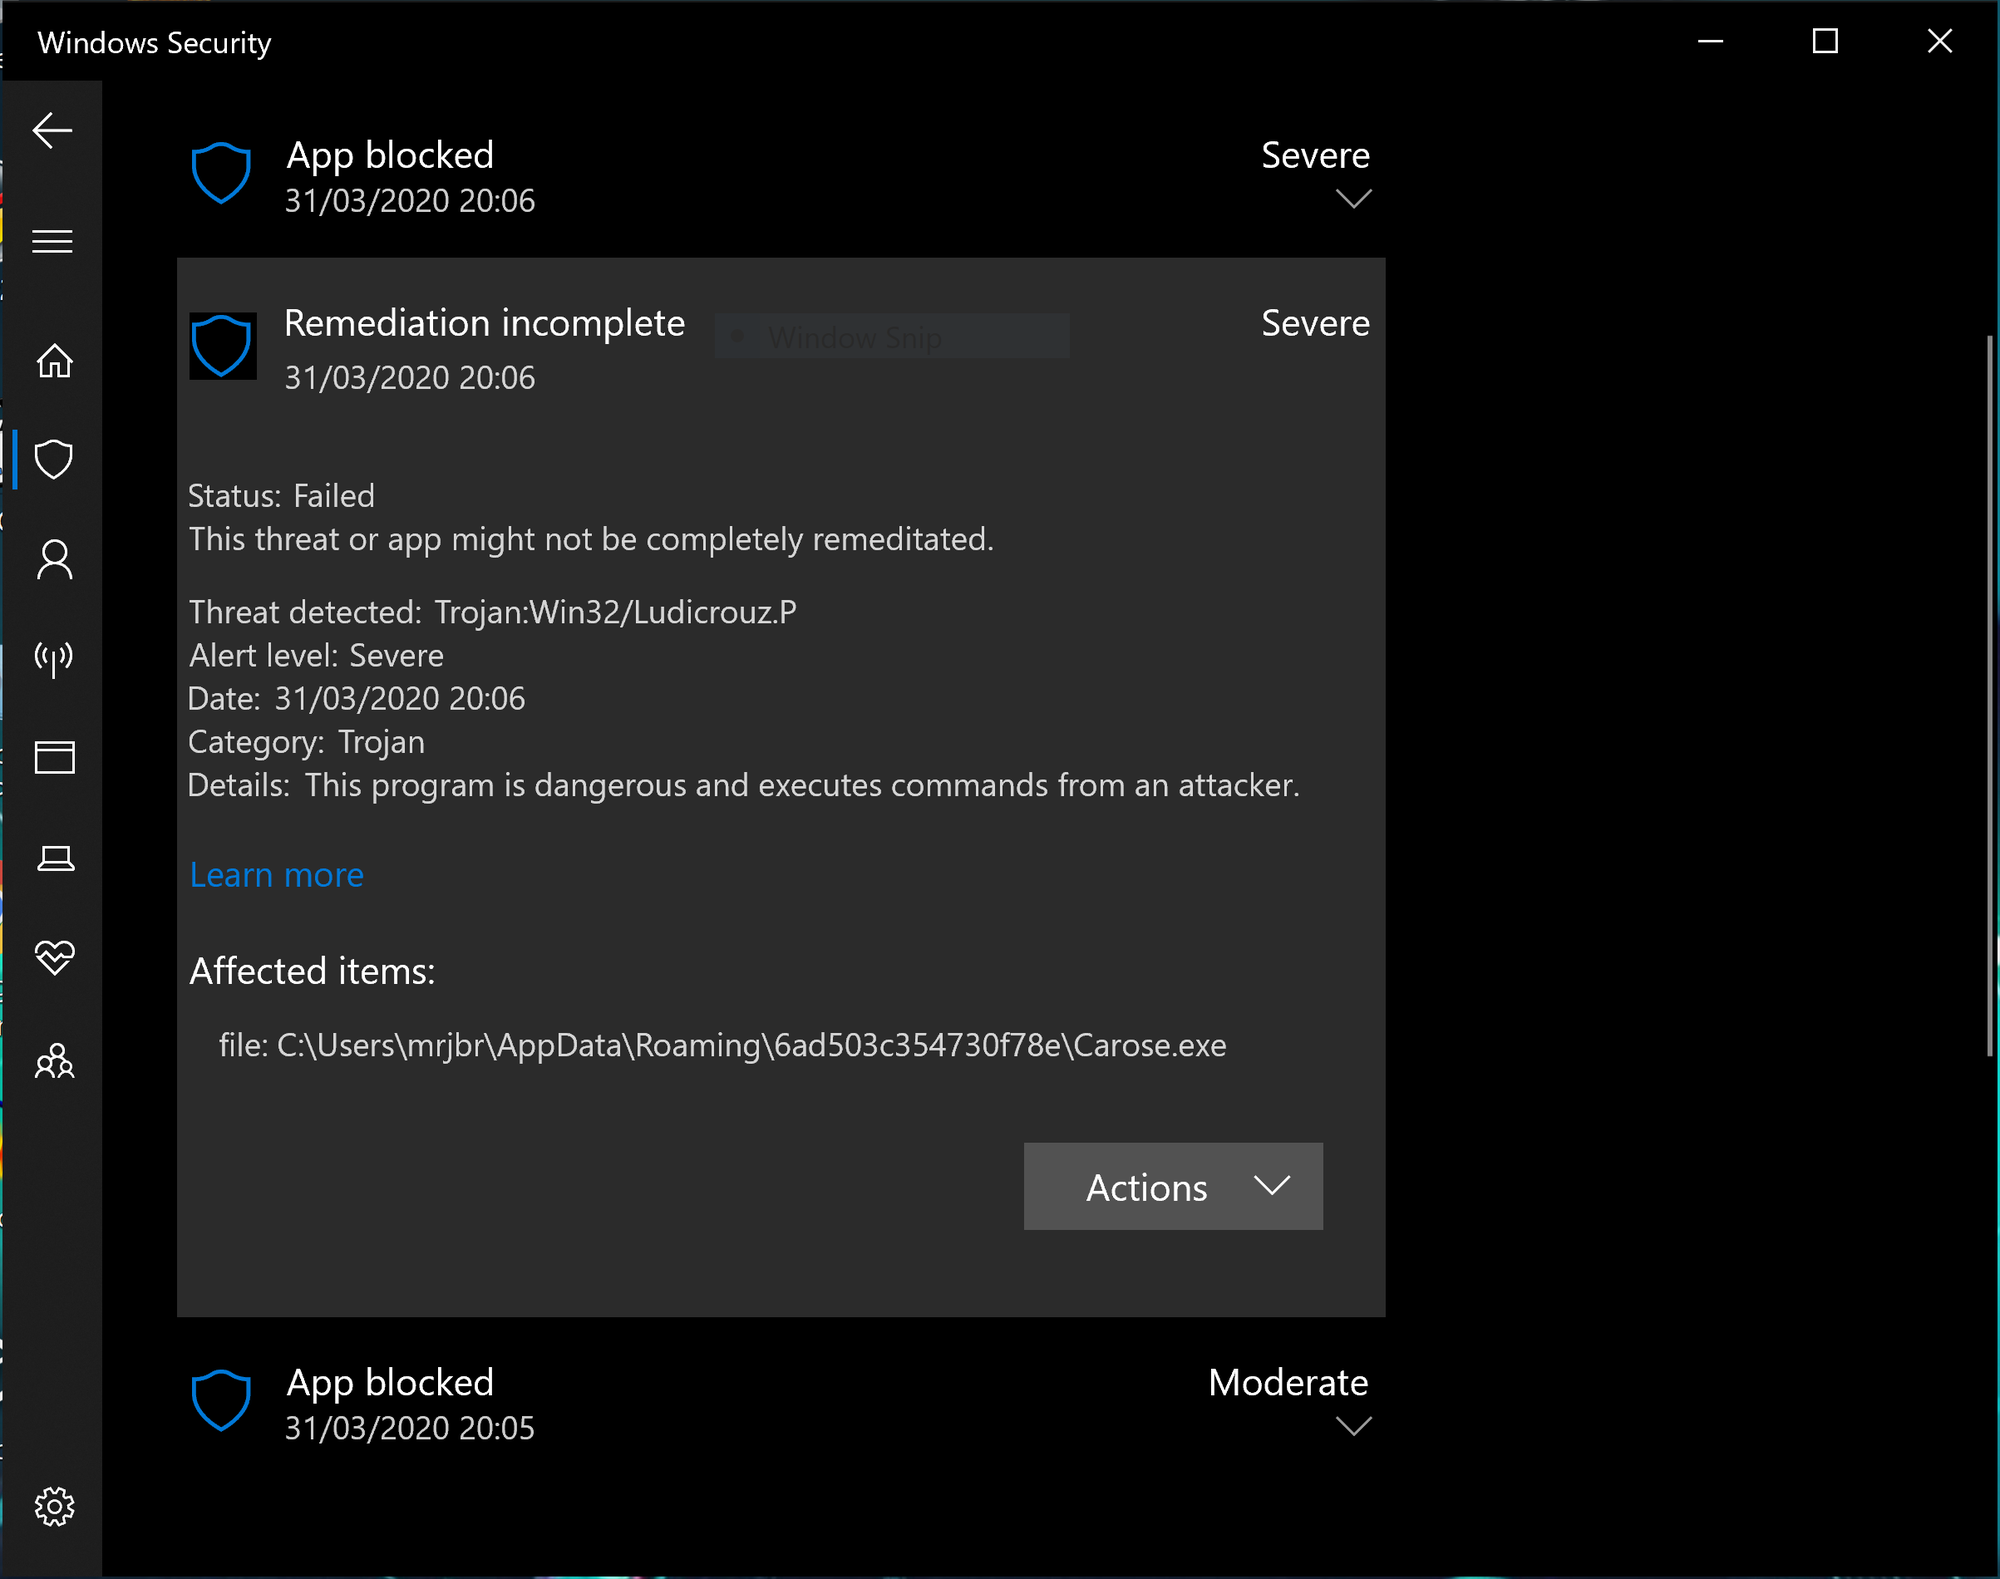The height and width of the screenshot is (1579, 2000).
Task: Go back with the back arrow
Action: pos(52,130)
